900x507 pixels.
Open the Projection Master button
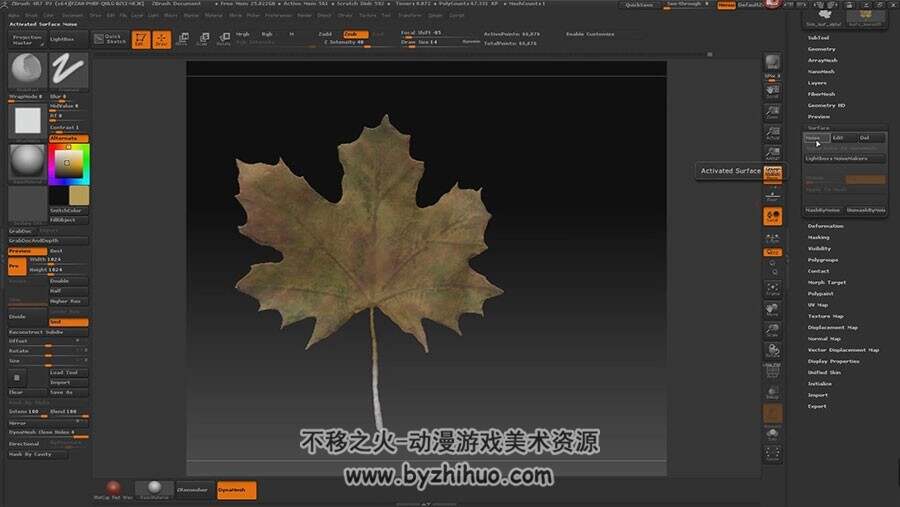[28, 39]
